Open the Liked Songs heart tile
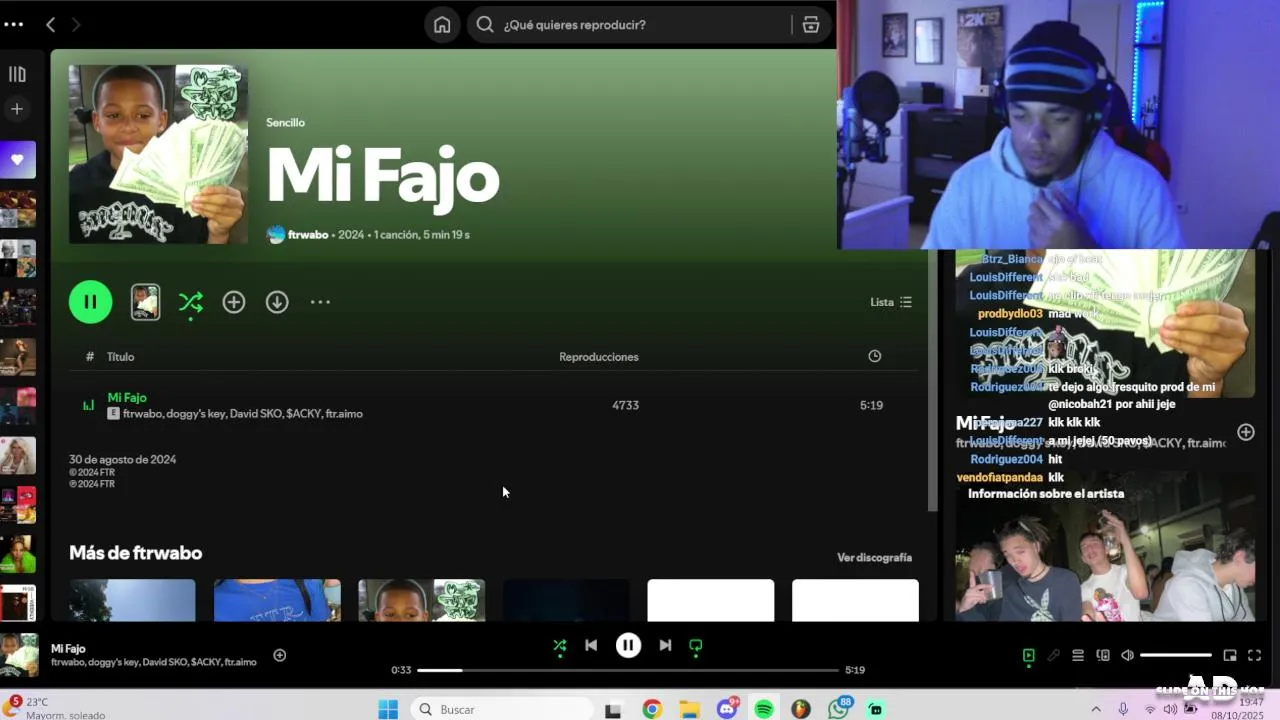The image size is (1280, 720). click(18, 160)
